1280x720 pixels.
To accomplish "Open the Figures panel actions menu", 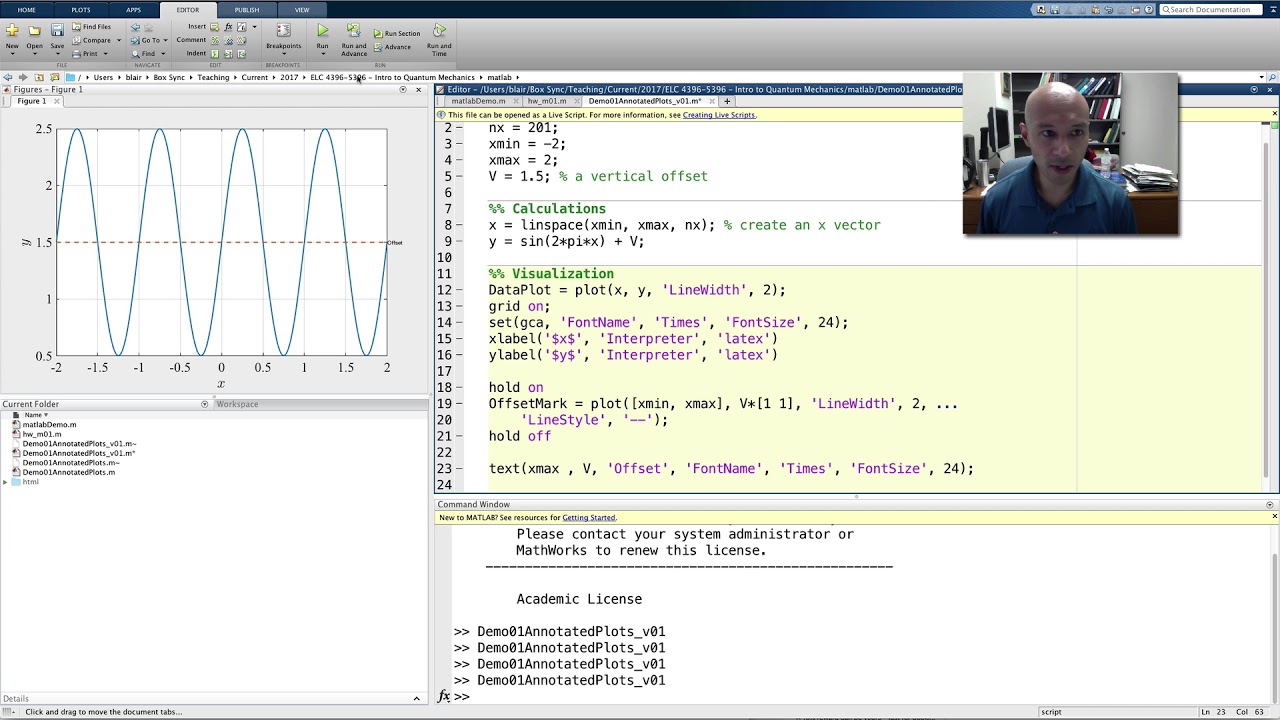I will [403, 89].
